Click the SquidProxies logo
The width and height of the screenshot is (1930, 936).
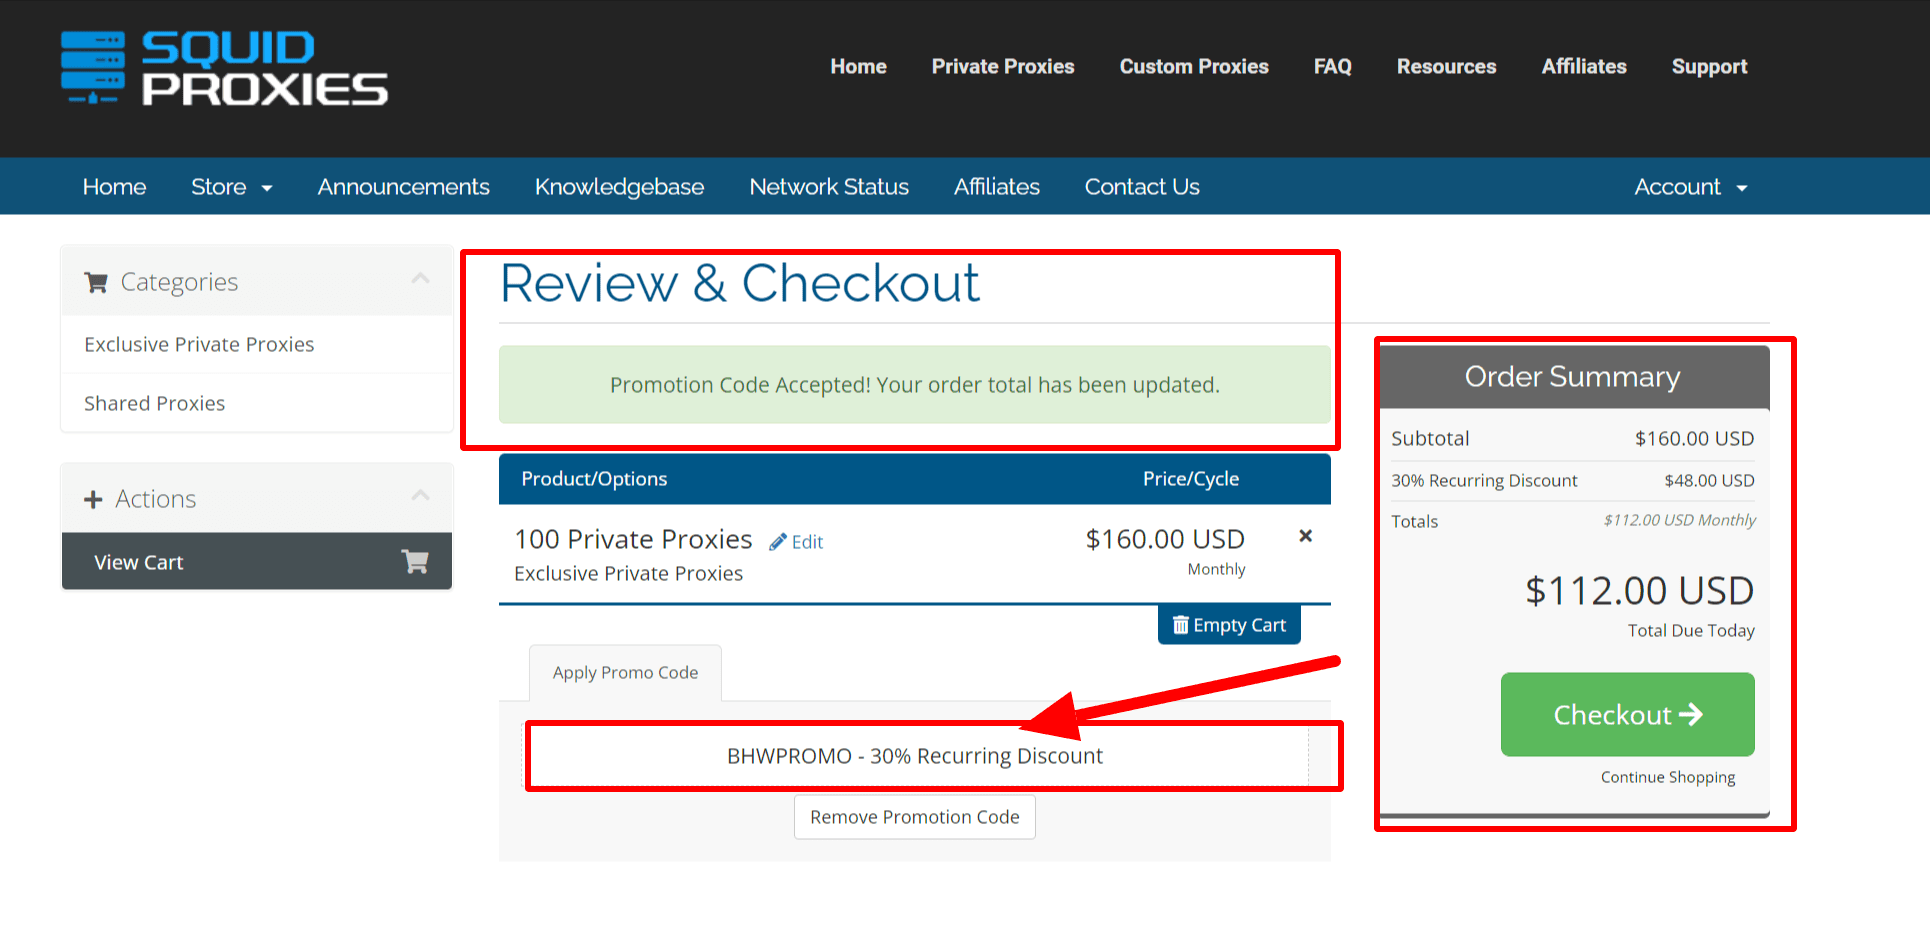click(223, 67)
